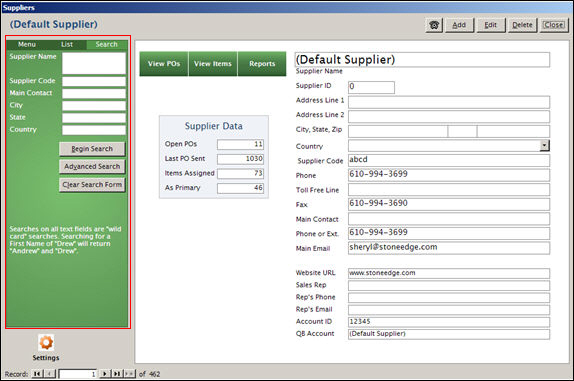
Task: Click the Begin Search button
Action: [92, 149]
